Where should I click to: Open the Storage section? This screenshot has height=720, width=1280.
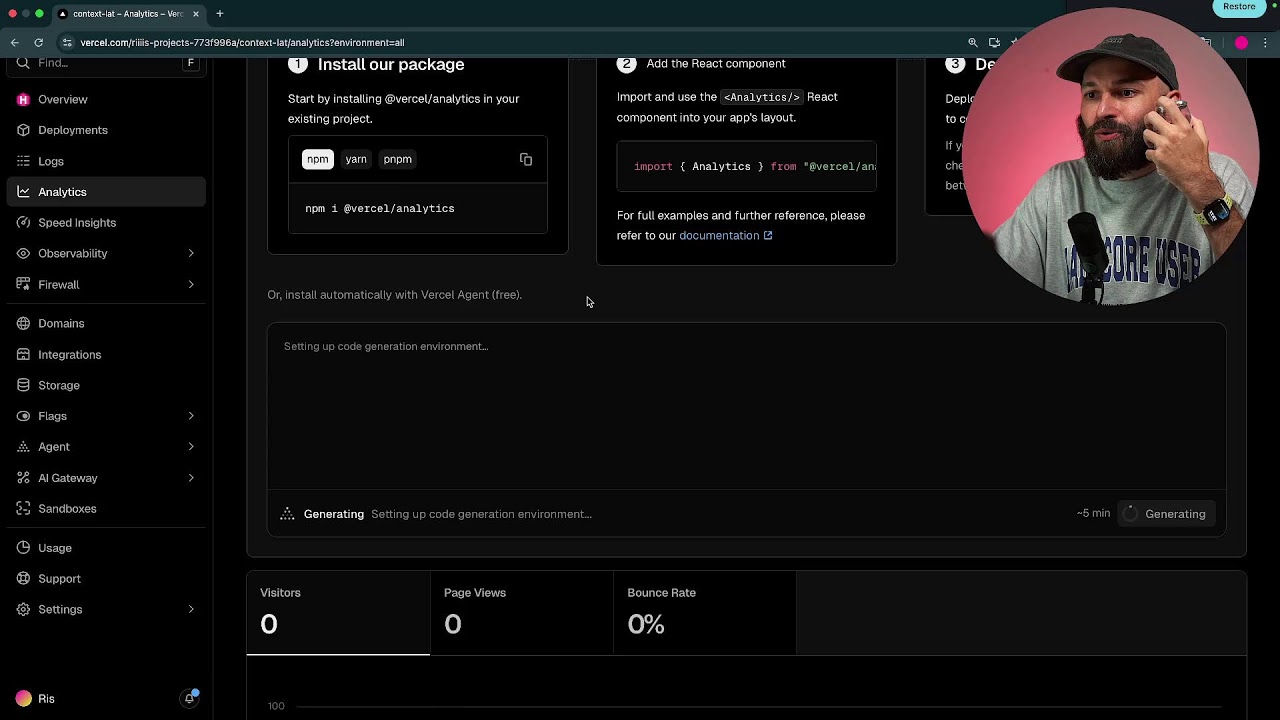pyautogui.click(x=106, y=385)
